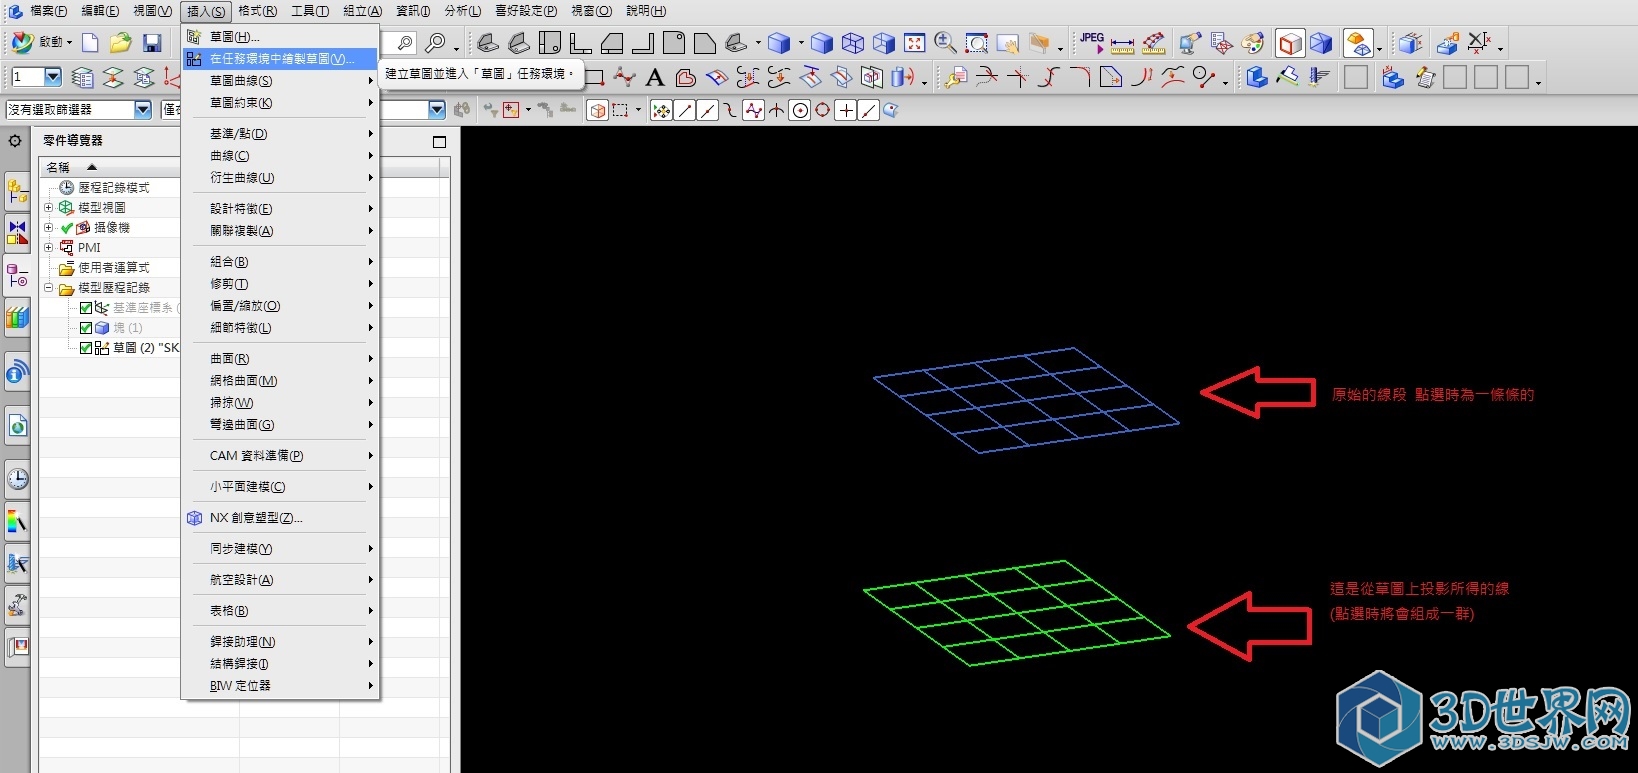
Task: Choose 在任務環境中繪製草圖 from the menu
Action: (x=281, y=59)
